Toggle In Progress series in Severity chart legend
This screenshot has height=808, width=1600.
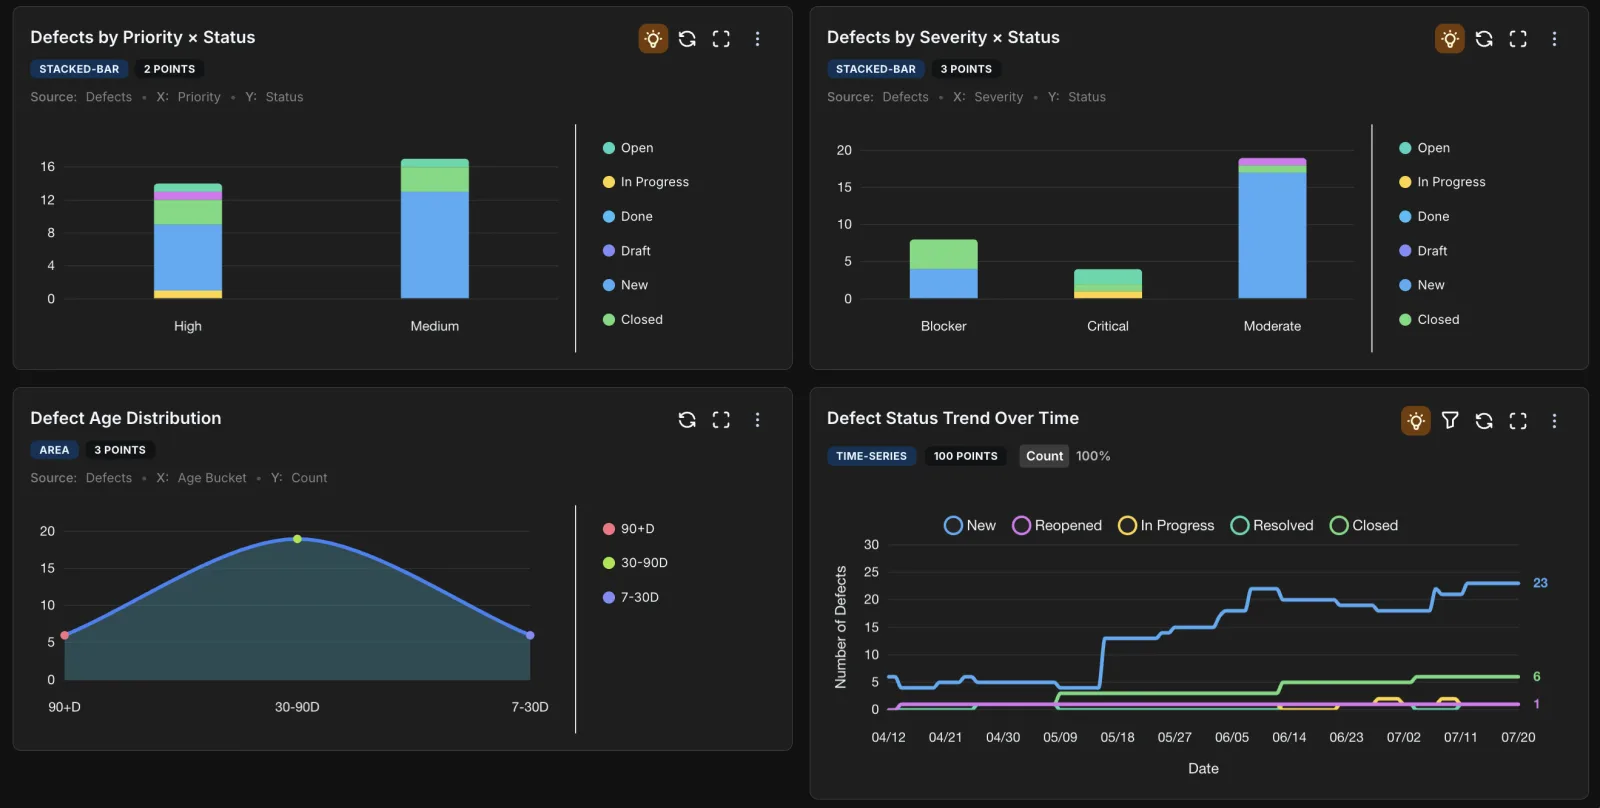pyautogui.click(x=1443, y=182)
